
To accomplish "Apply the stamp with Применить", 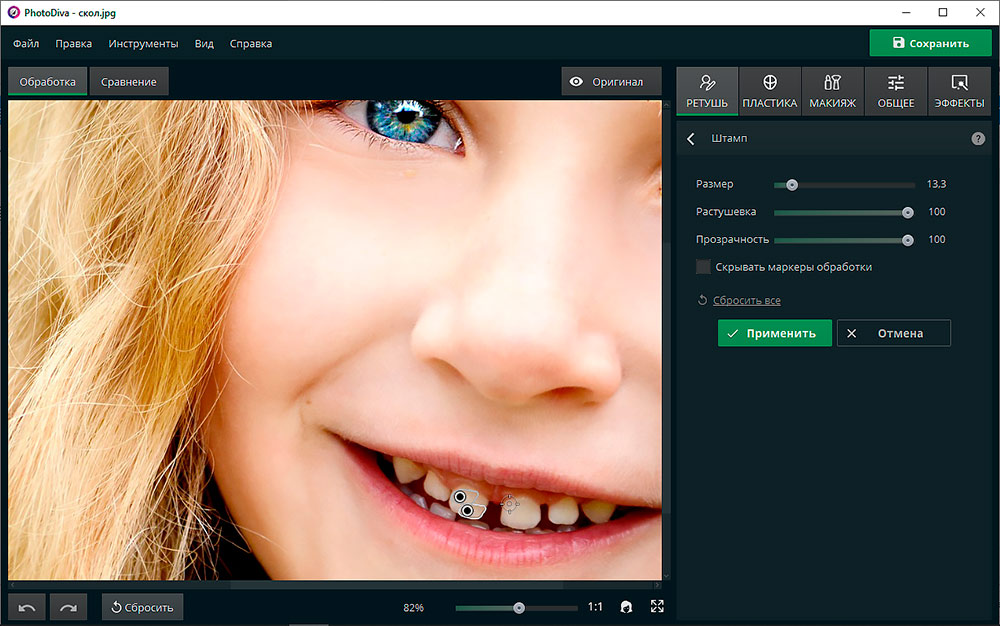I will click(775, 333).
